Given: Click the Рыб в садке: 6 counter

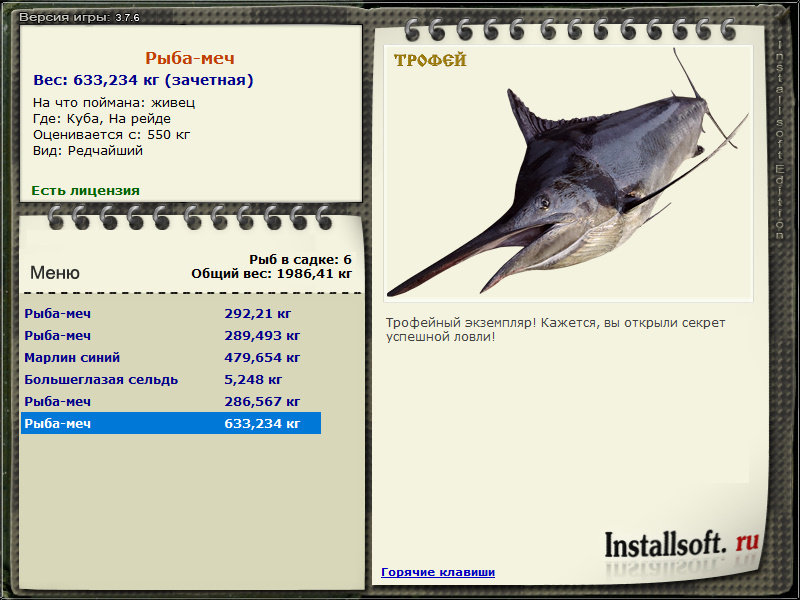Looking at the screenshot, I should point(301,259).
